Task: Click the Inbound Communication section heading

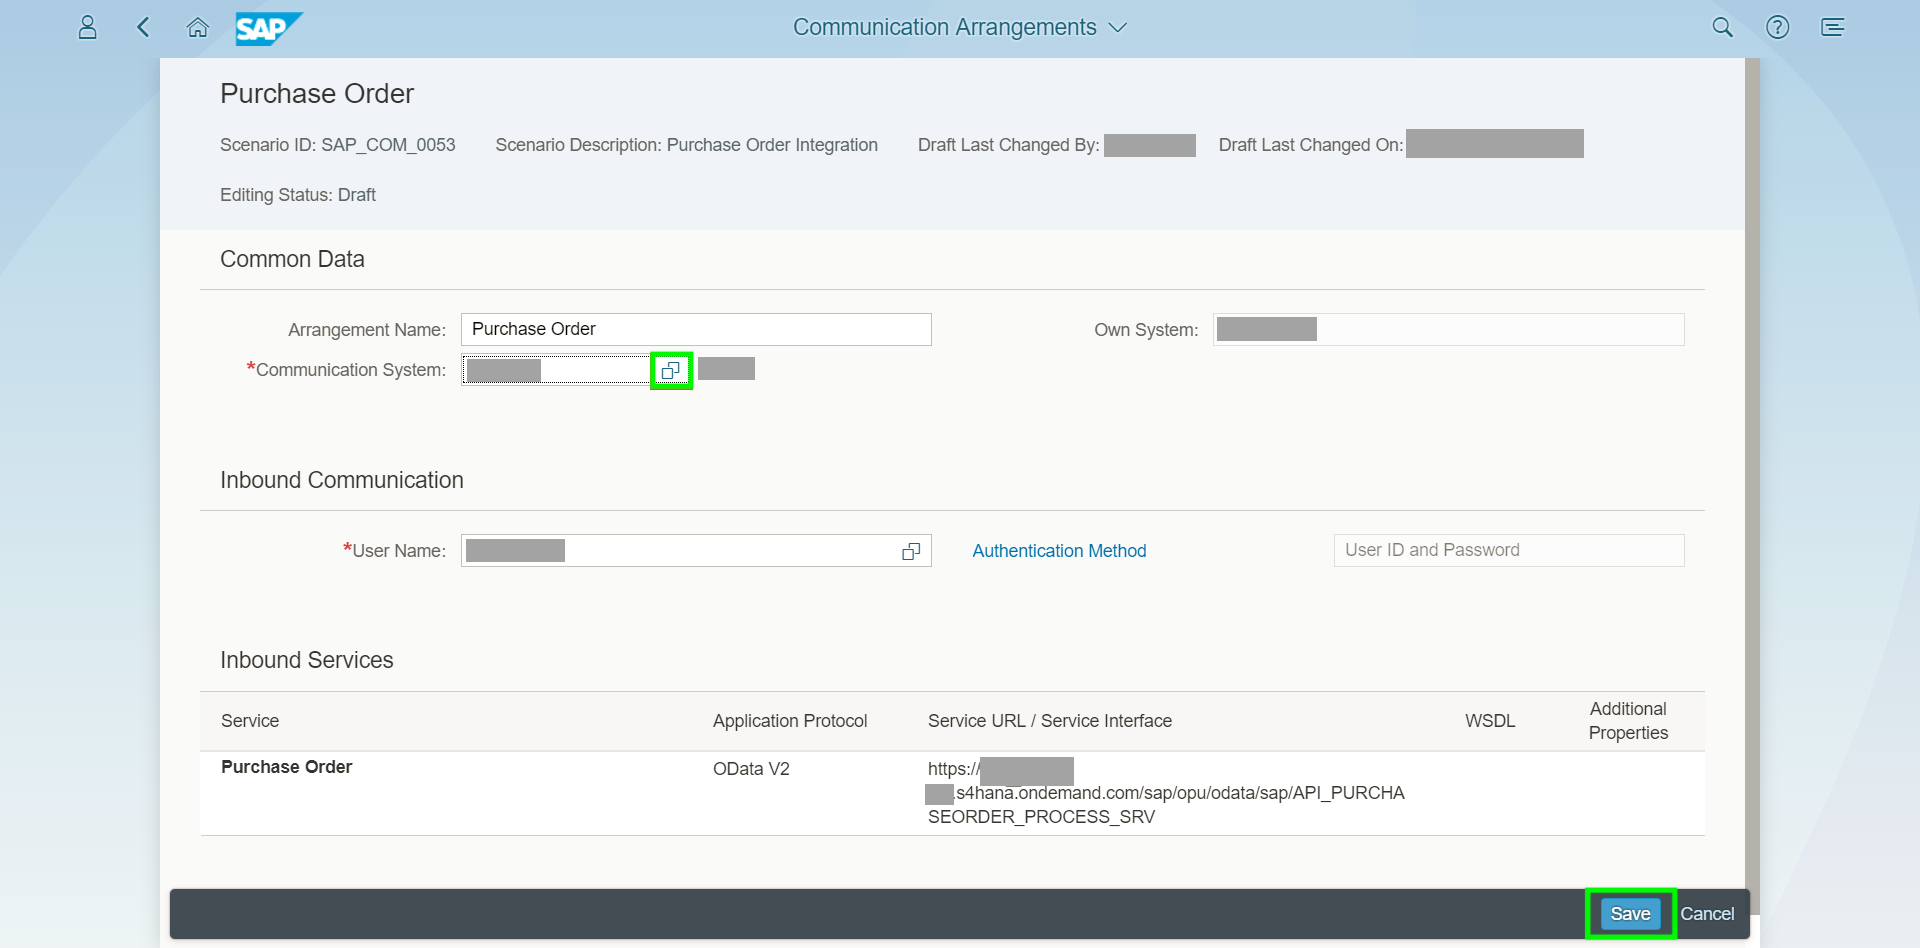Action: click(342, 480)
